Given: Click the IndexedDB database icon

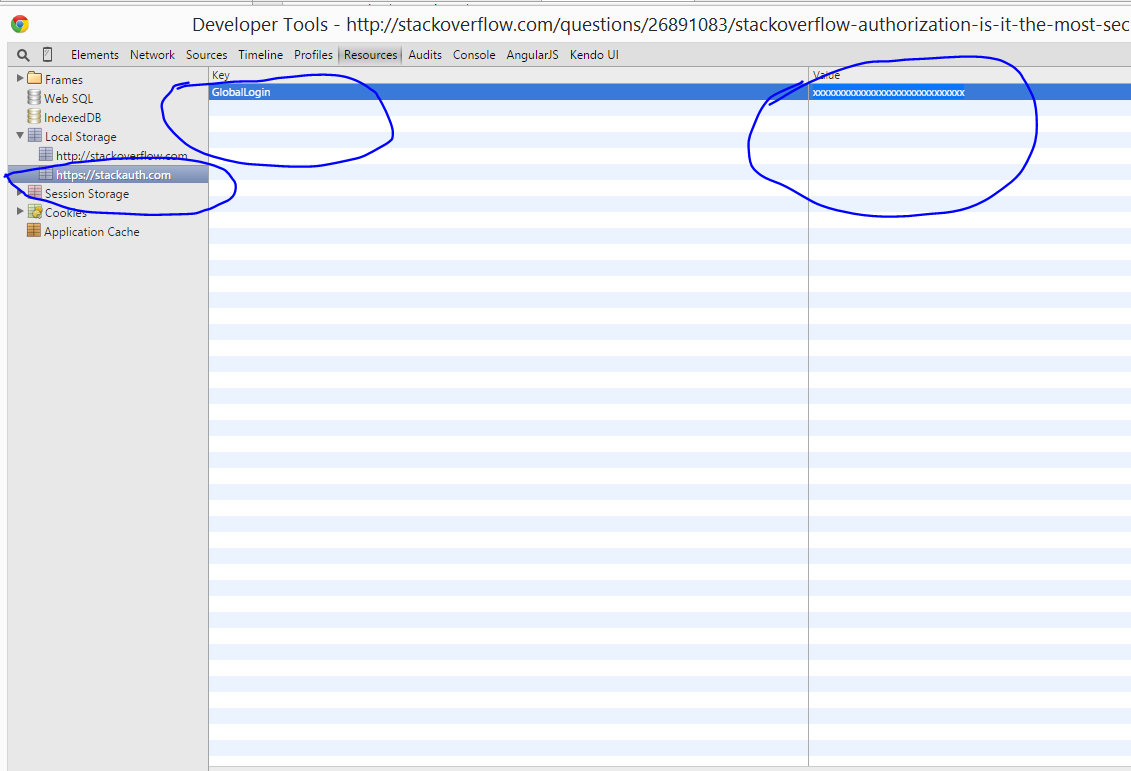Looking at the screenshot, I should tap(34, 116).
